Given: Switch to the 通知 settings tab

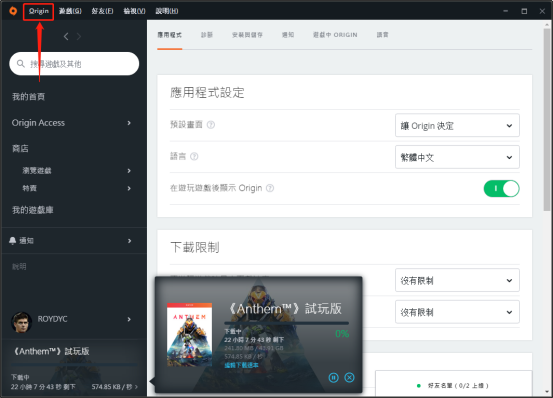Looking at the screenshot, I should [x=288, y=35].
